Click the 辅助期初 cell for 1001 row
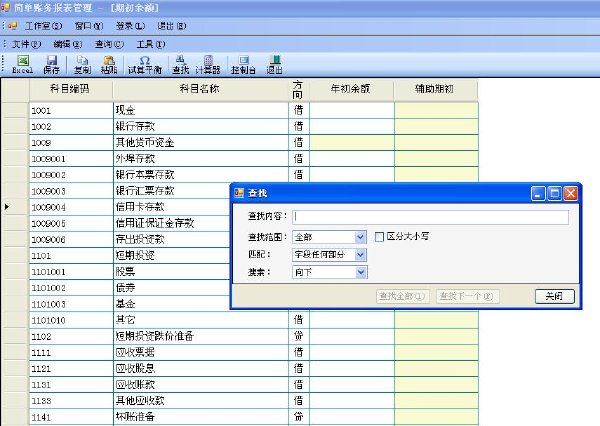Screen dimensions: 600x426 [x=436, y=110]
